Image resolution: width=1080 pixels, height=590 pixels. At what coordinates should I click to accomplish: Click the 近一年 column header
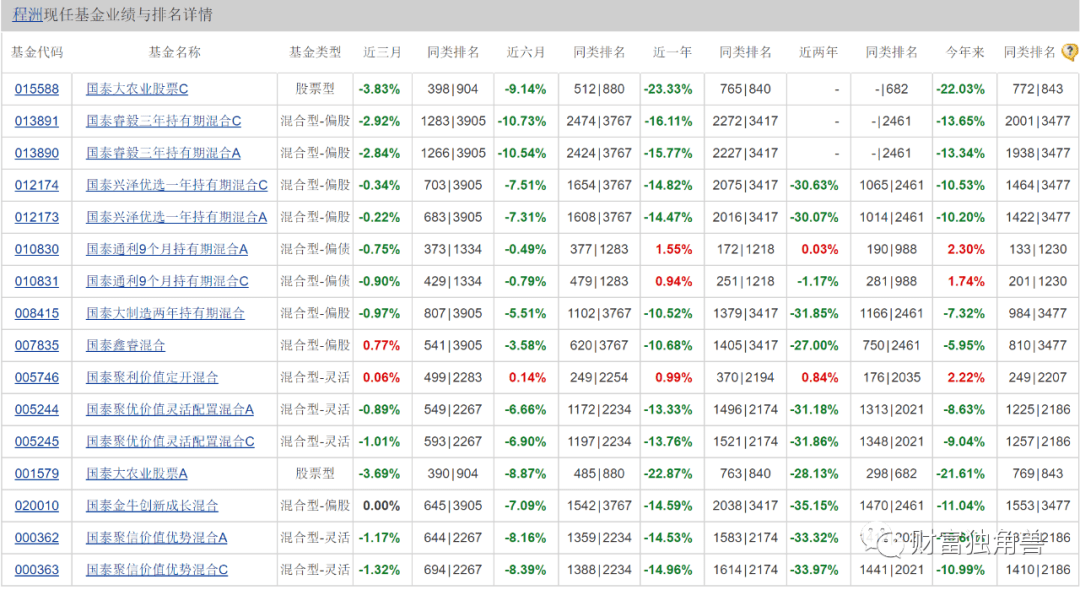point(672,52)
